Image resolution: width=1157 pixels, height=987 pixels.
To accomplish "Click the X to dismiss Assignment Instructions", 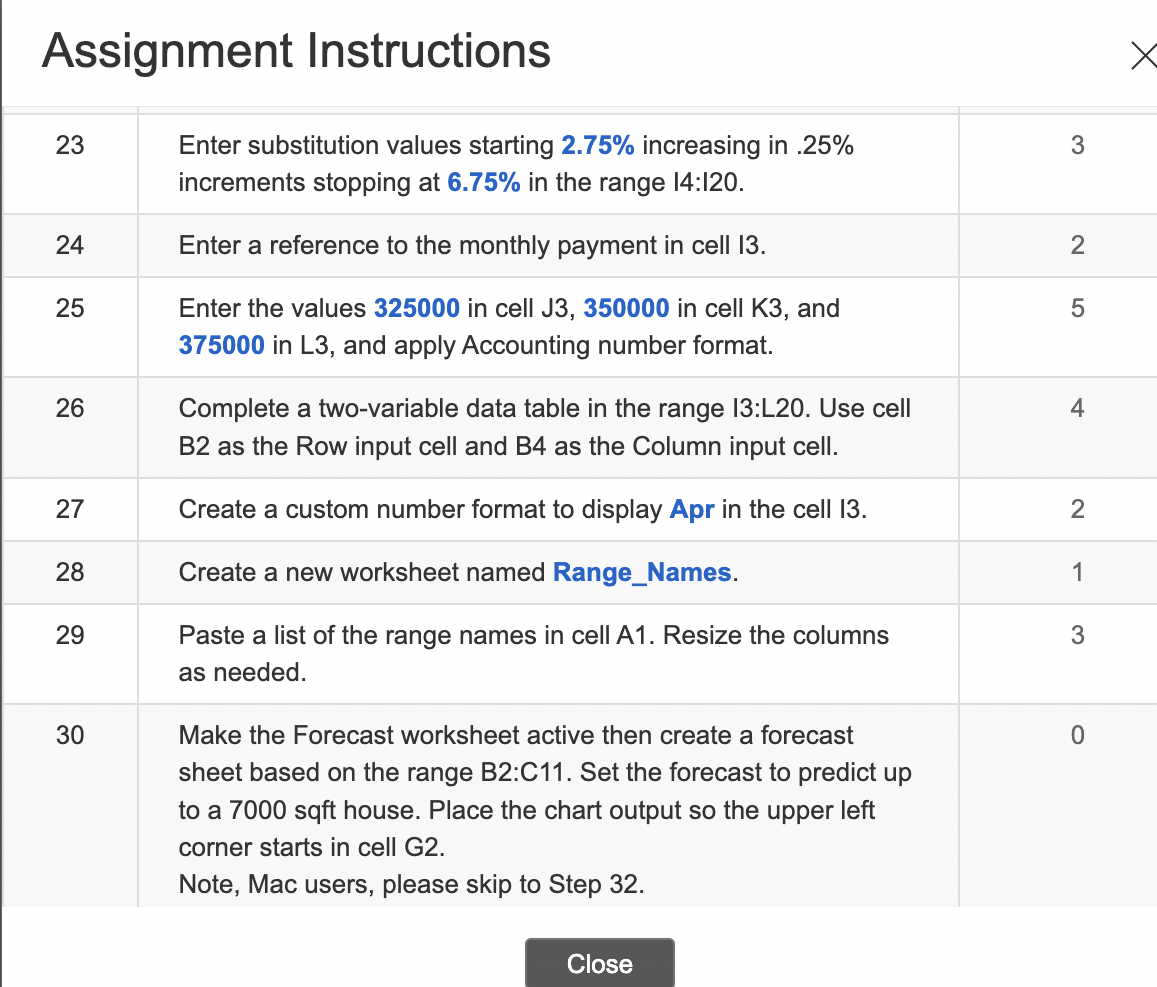I will tap(1143, 56).
